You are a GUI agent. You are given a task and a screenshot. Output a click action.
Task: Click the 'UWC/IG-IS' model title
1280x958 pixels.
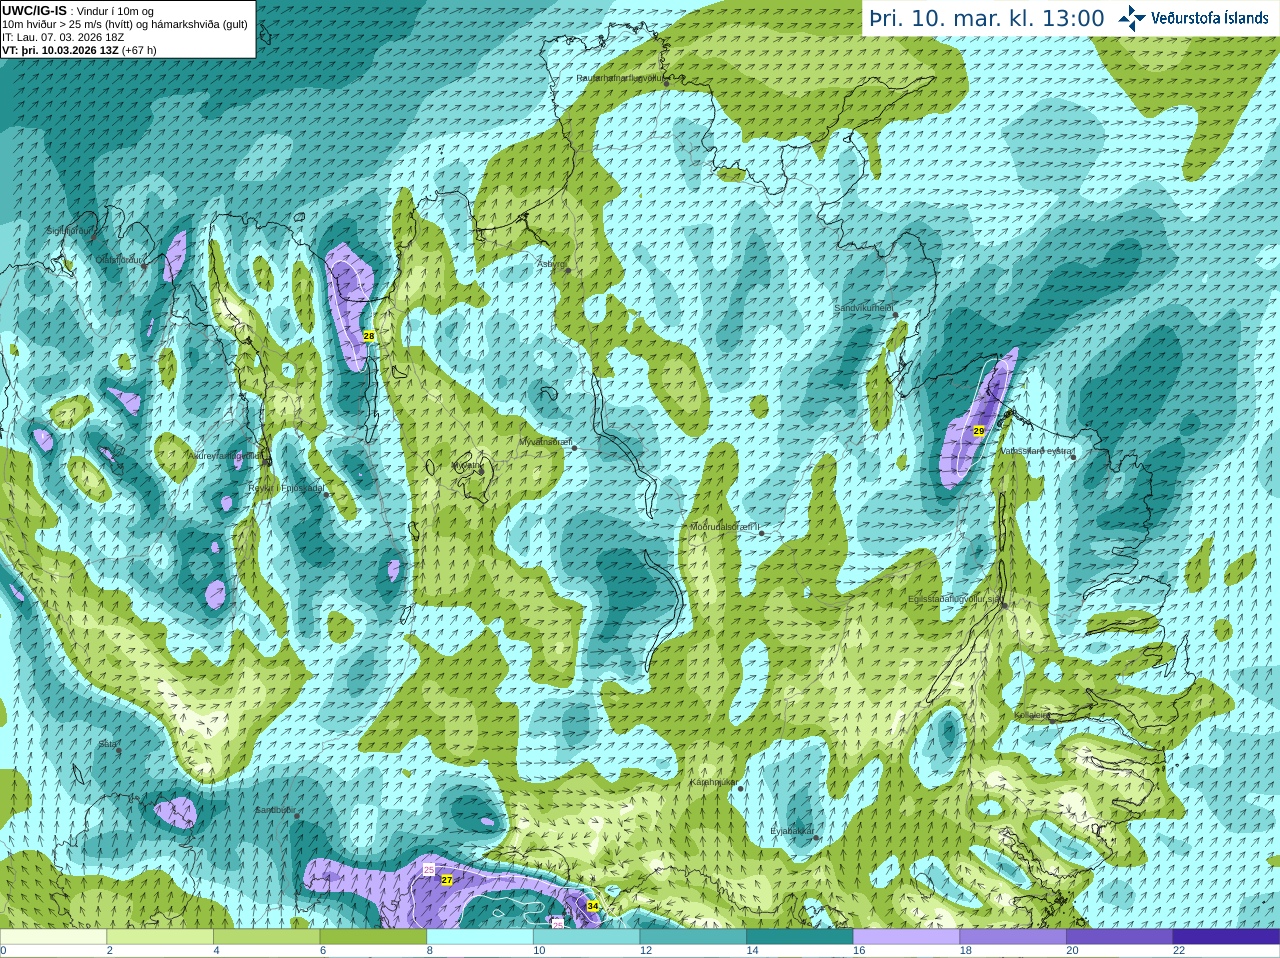34,11
